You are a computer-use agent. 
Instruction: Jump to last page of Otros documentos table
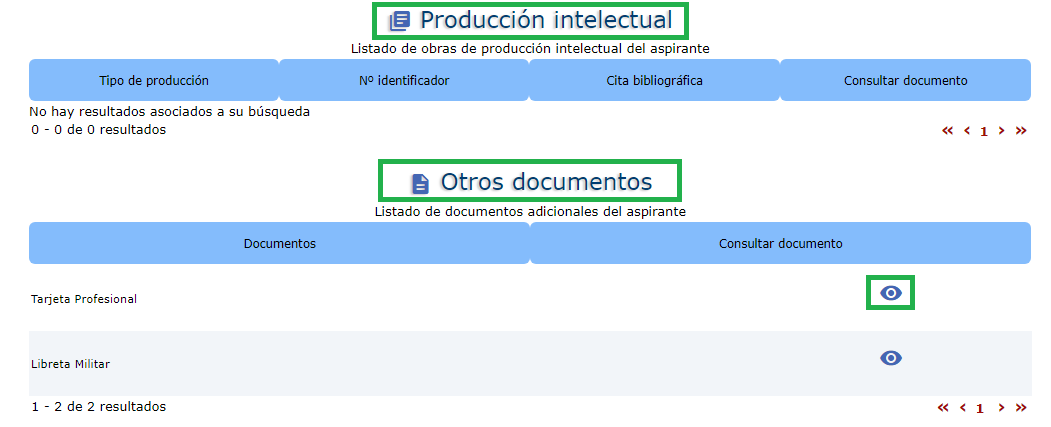(x=1021, y=407)
